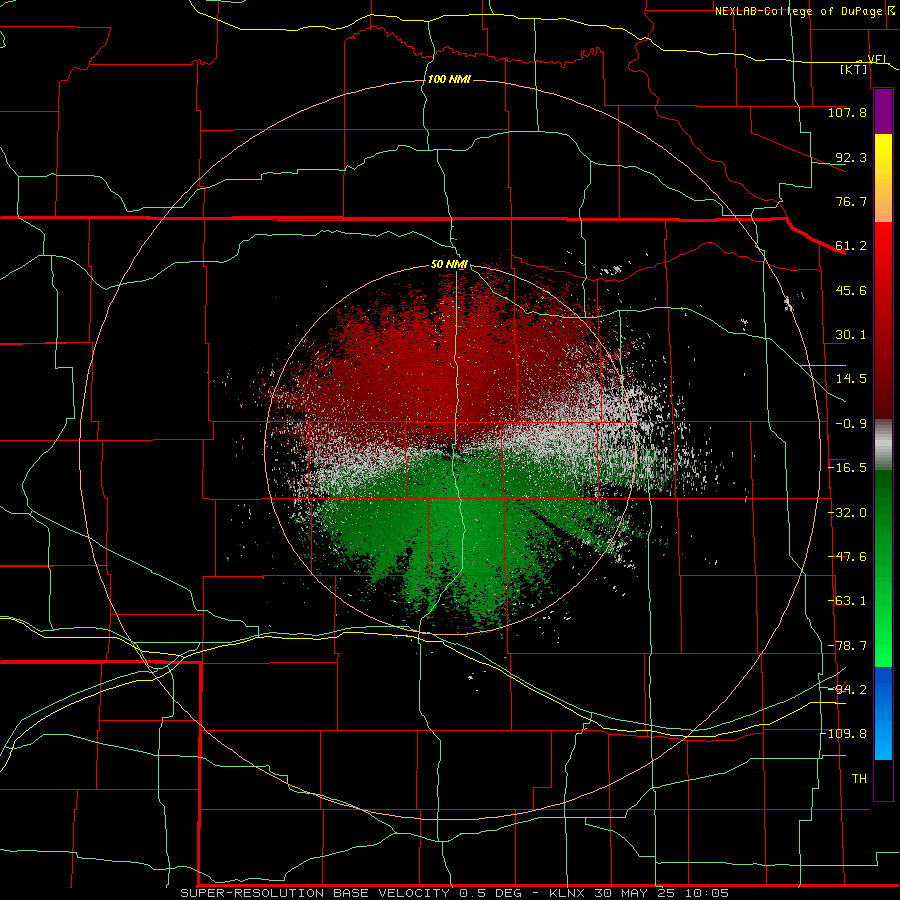Select the -47.6 velocity scale value
Screen dimensions: 900x900
point(847,557)
